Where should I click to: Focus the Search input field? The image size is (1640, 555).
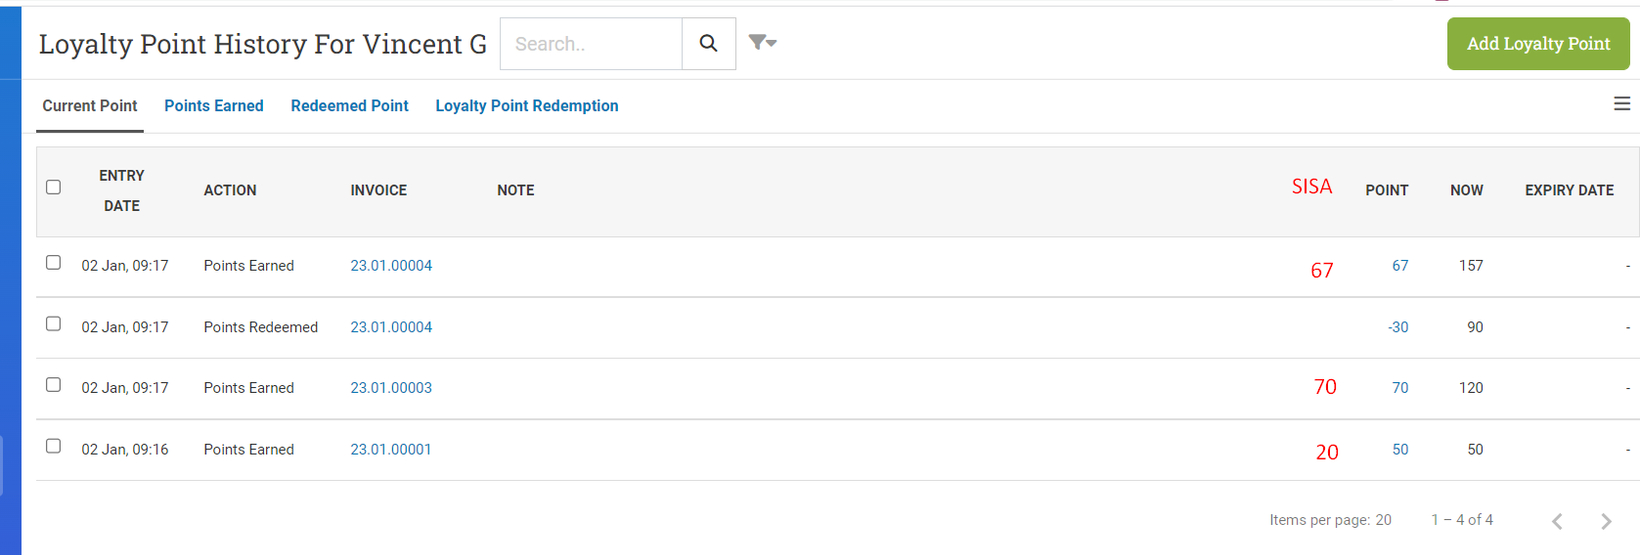(591, 44)
